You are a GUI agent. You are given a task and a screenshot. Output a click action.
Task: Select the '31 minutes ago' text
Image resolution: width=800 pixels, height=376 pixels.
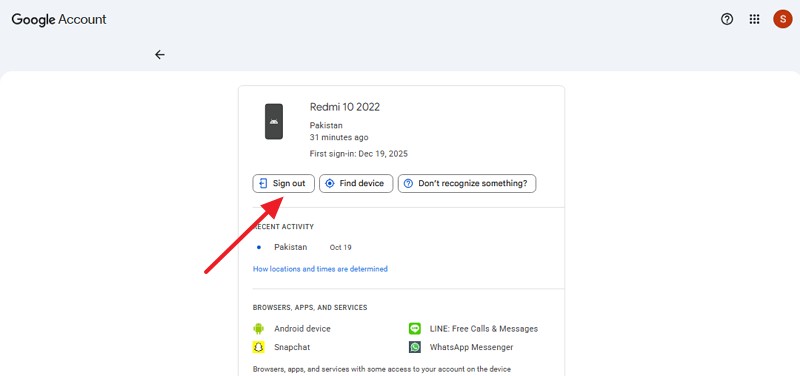click(x=339, y=138)
